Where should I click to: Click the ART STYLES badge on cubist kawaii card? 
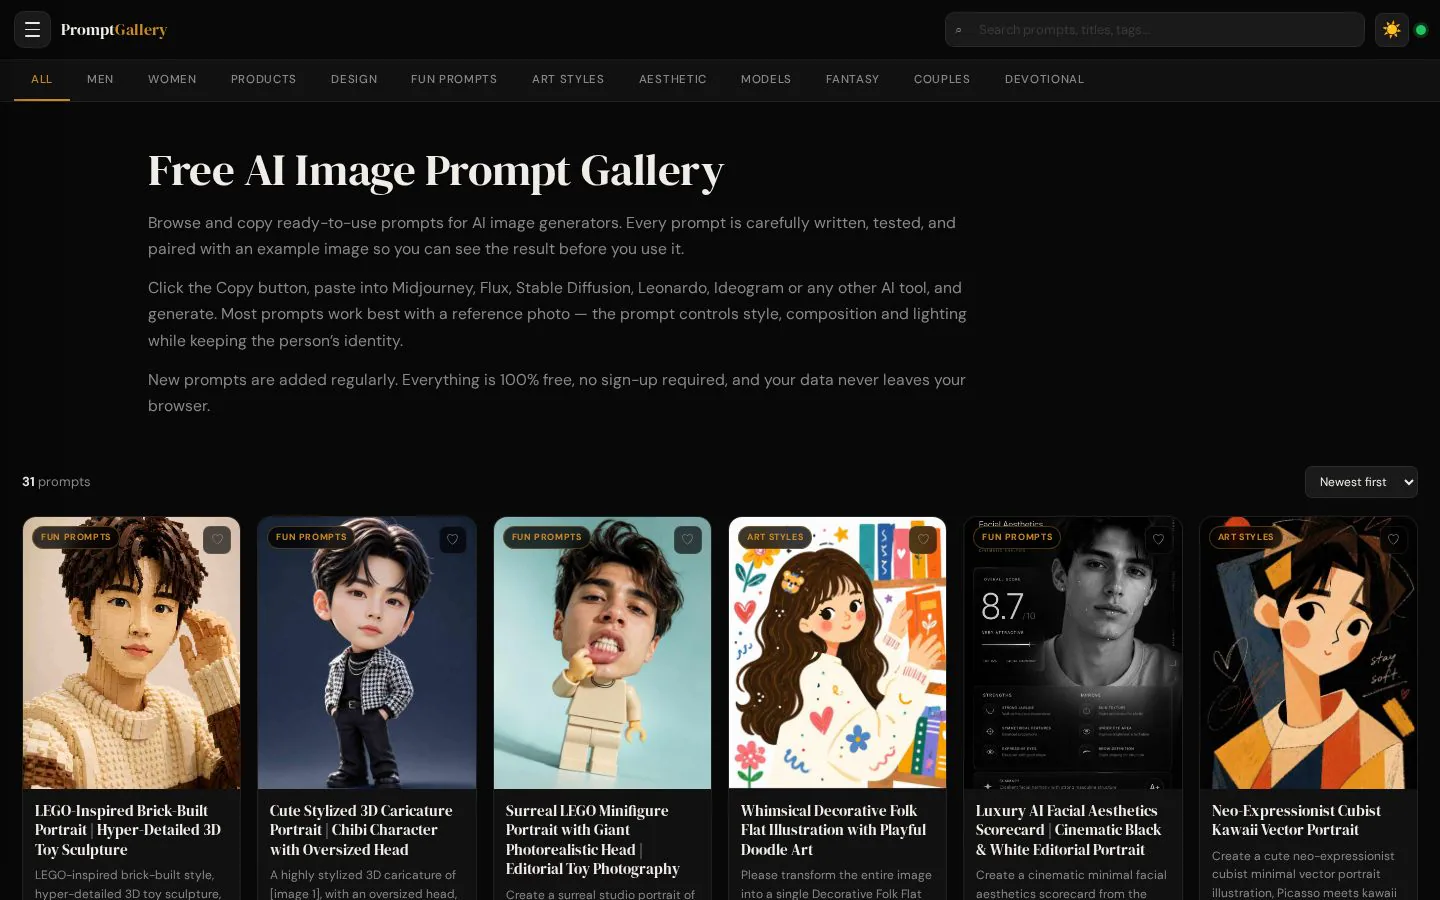click(x=1246, y=537)
